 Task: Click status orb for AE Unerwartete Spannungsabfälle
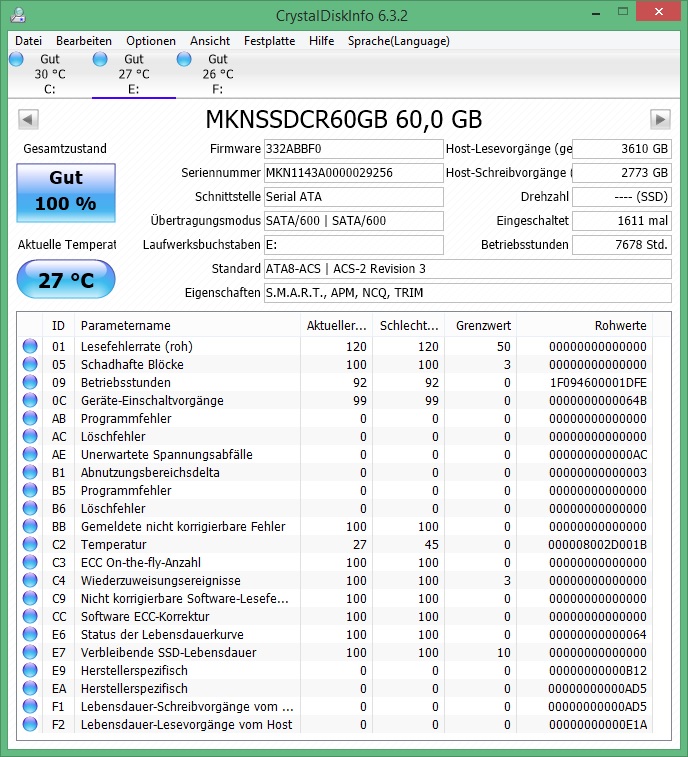coord(30,454)
